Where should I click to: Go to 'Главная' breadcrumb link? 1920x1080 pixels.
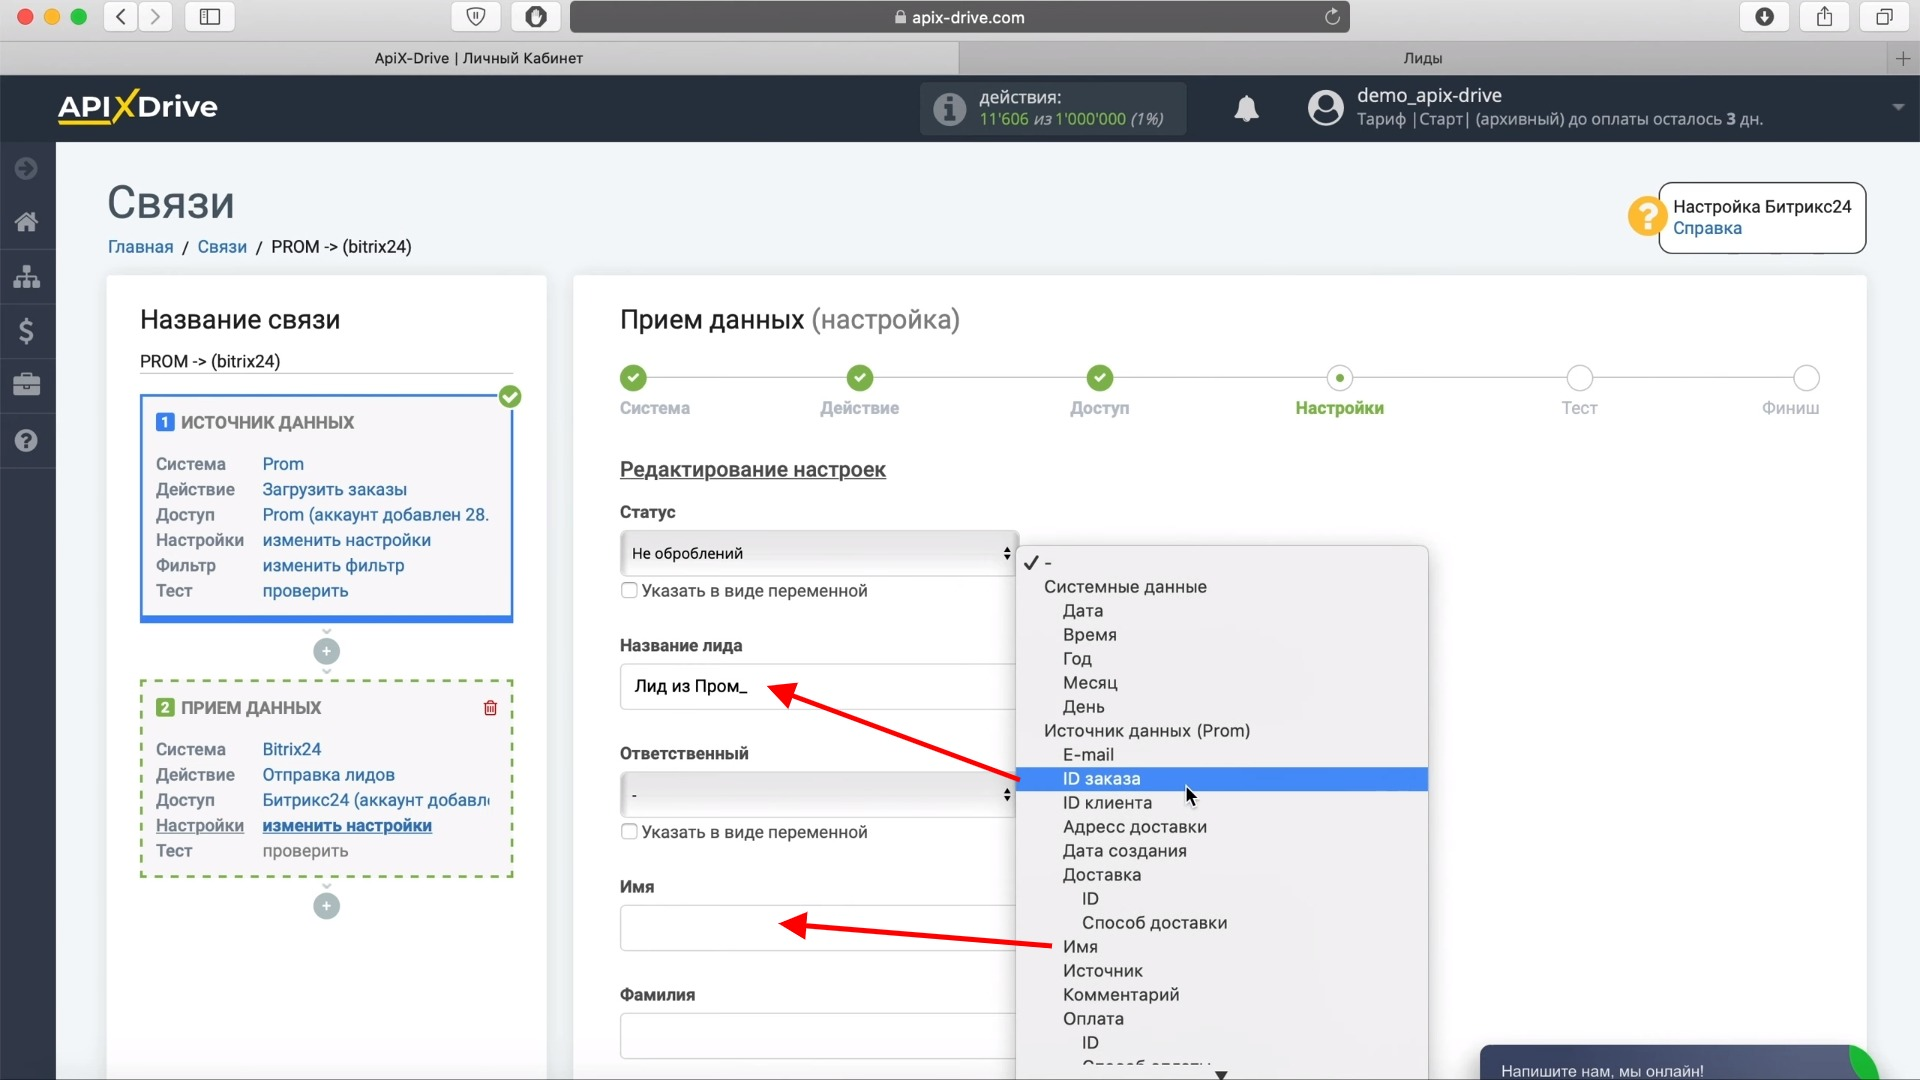pyautogui.click(x=140, y=247)
